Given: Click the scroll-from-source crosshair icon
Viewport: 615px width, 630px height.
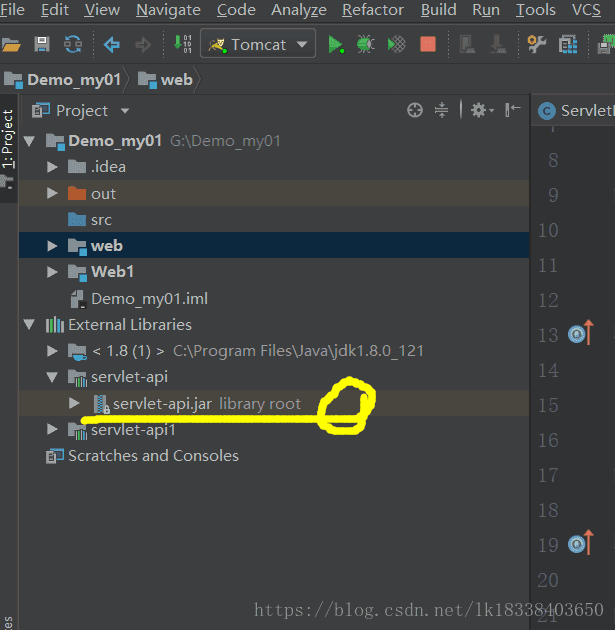Looking at the screenshot, I should click(x=415, y=110).
